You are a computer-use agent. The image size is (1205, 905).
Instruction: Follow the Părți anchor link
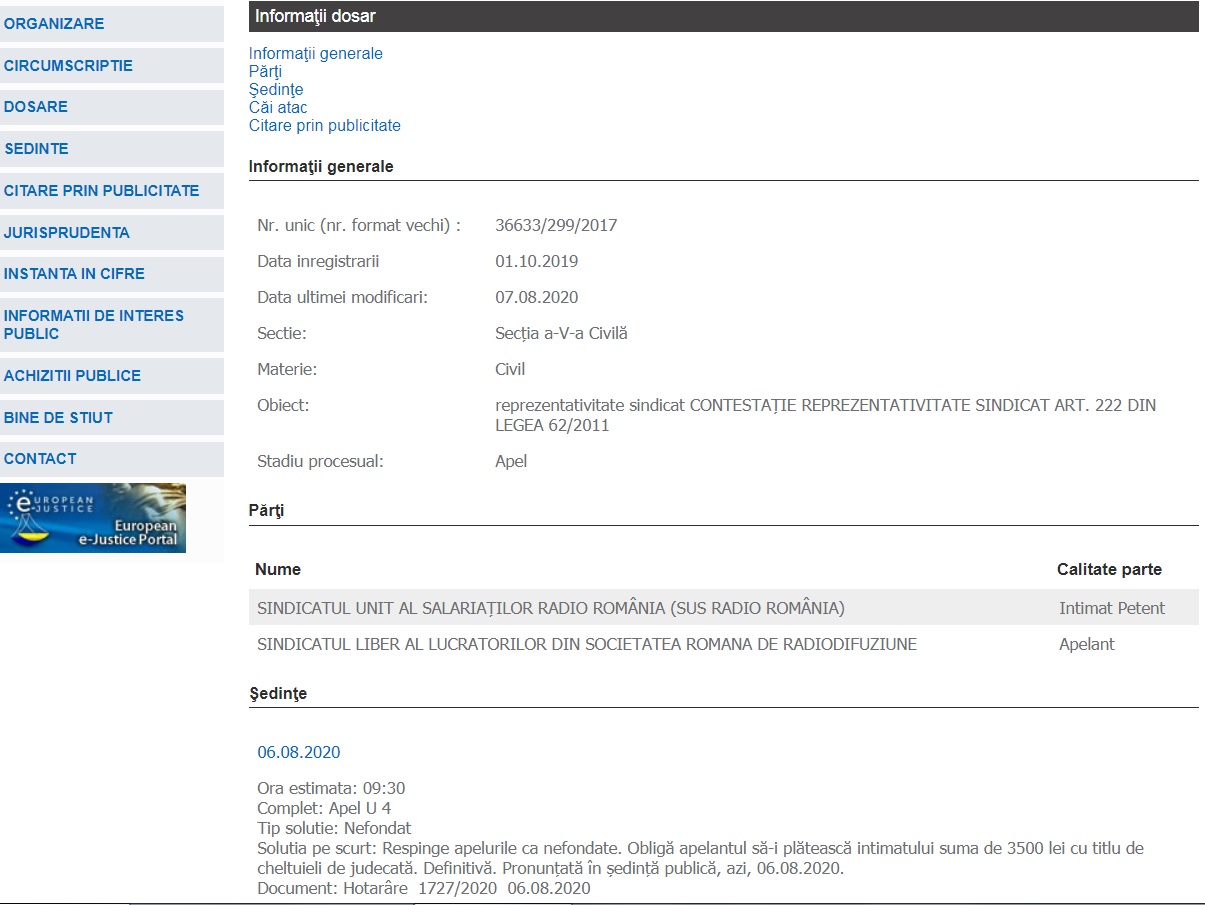[x=265, y=72]
